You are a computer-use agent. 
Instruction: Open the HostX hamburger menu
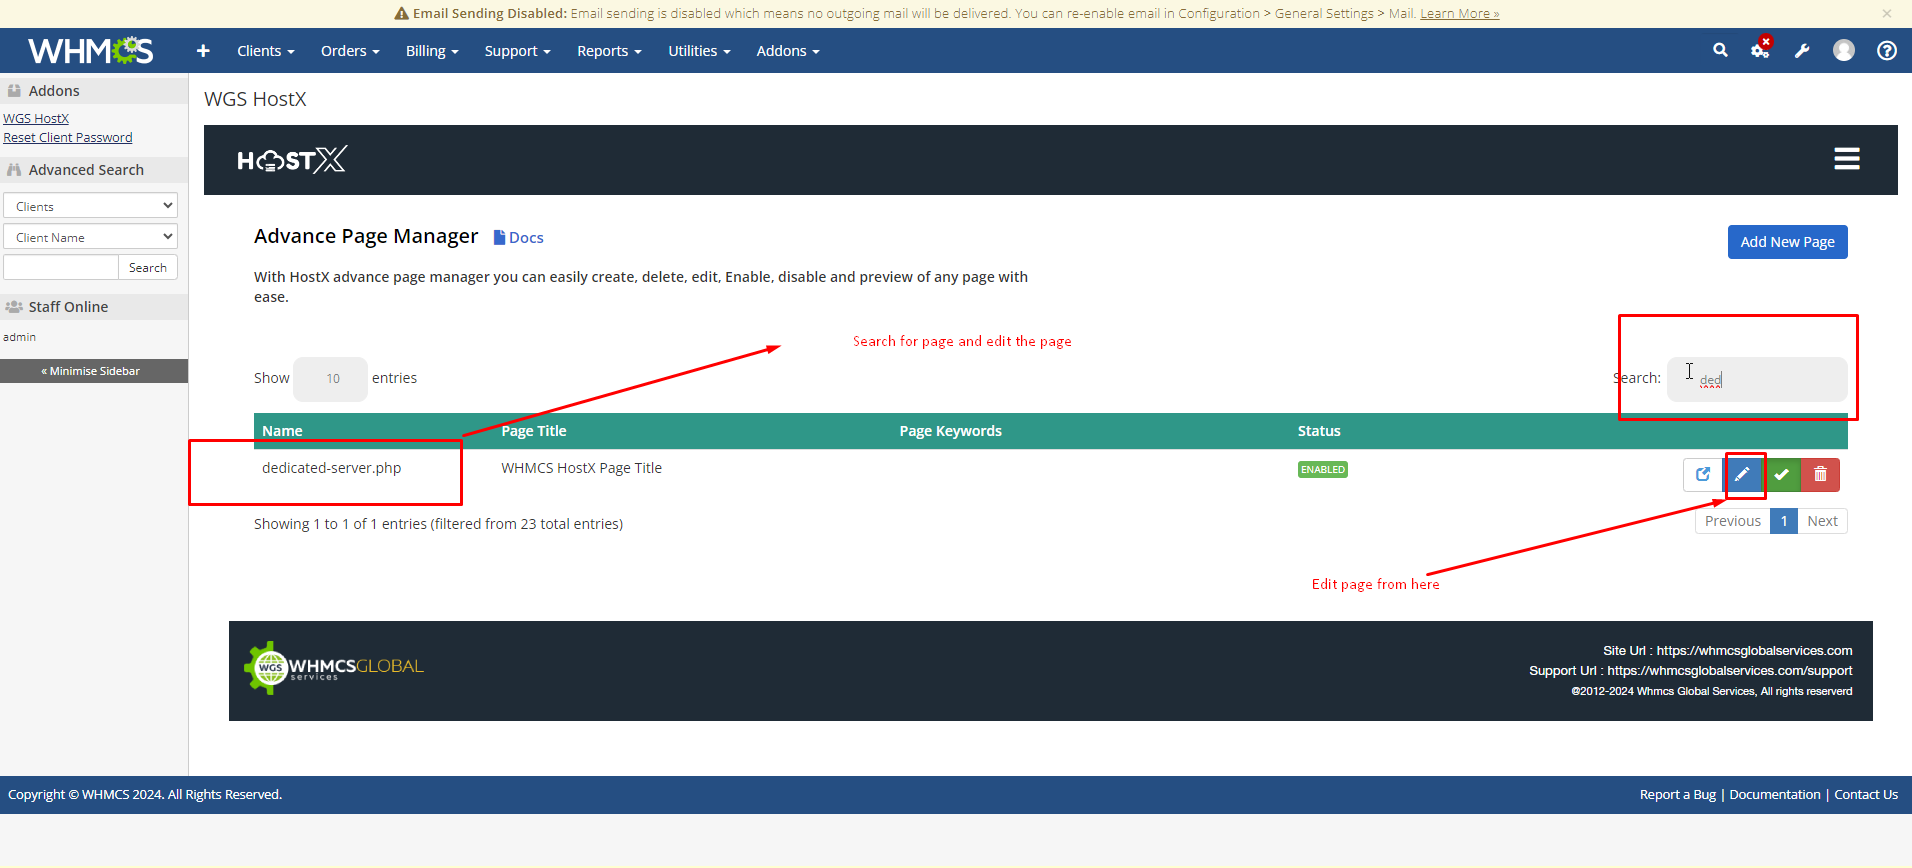pos(1846,159)
